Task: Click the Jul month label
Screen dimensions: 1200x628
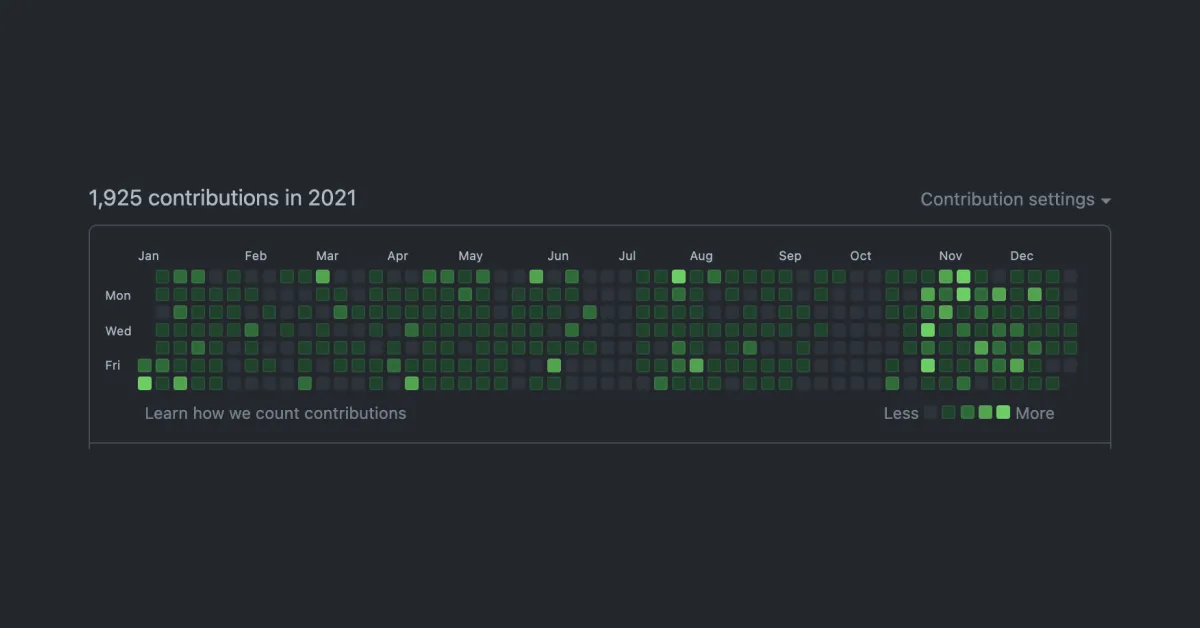Action: pos(627,256)
